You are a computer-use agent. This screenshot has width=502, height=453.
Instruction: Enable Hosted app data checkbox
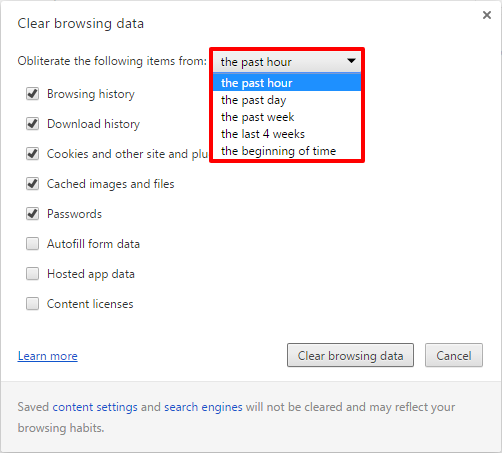[x=32, y=274]
